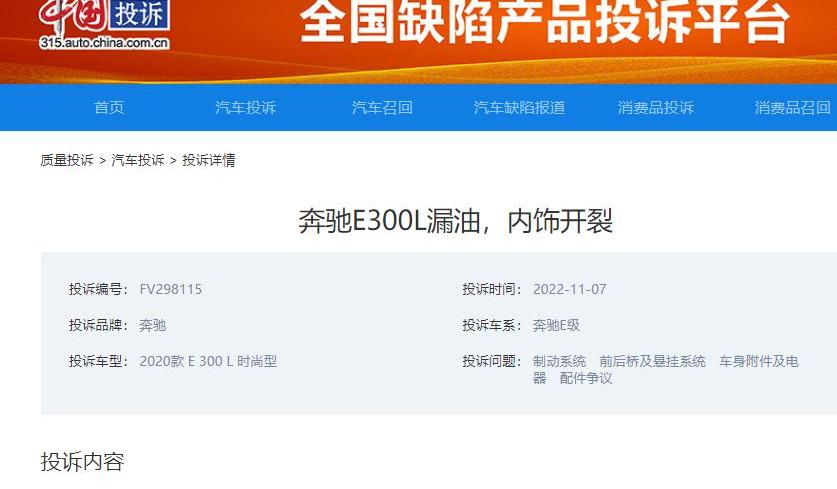
Task: Click the 奔驰E级 car series value
Action: click(x=556, y=325)
